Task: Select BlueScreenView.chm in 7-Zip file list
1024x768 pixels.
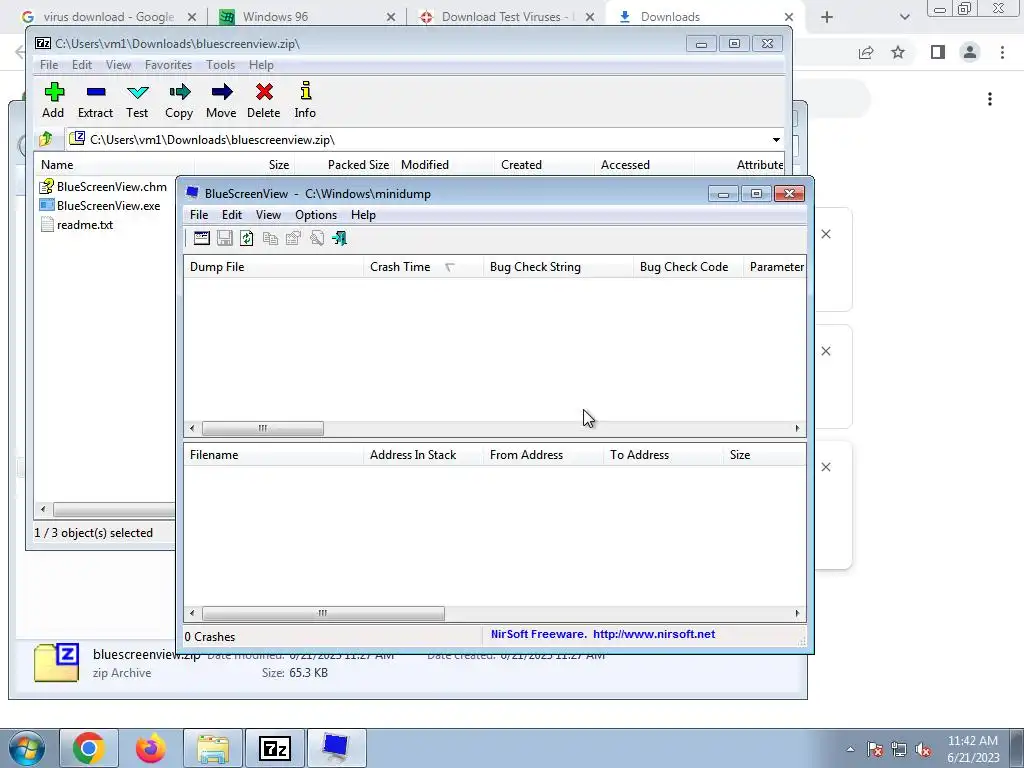Action: click(103, 187)
